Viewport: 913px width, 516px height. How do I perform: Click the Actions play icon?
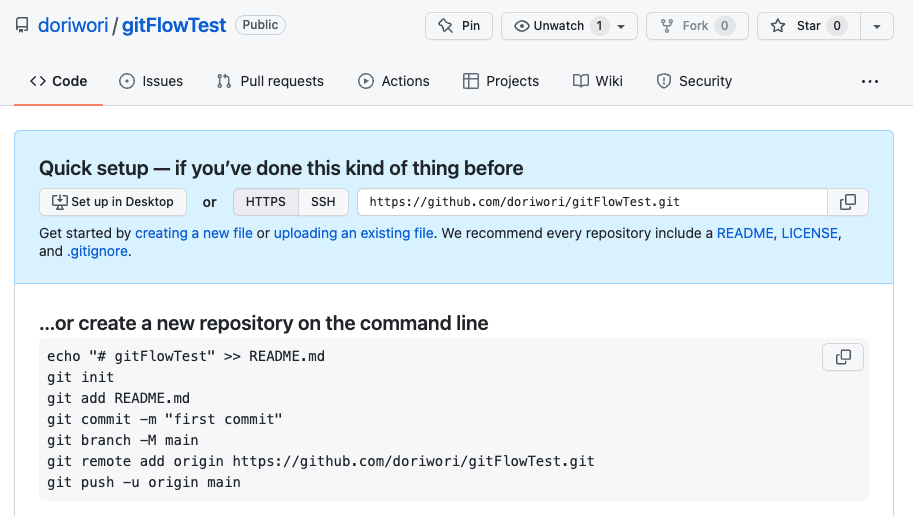pyautogui.click(x=366, y=81)
